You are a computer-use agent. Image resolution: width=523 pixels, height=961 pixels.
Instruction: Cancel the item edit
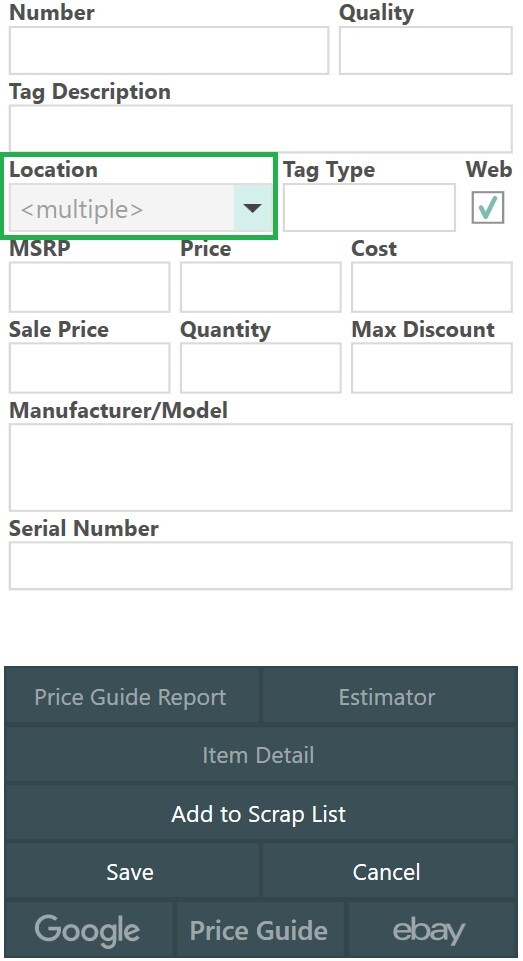[x=389, y=872]
